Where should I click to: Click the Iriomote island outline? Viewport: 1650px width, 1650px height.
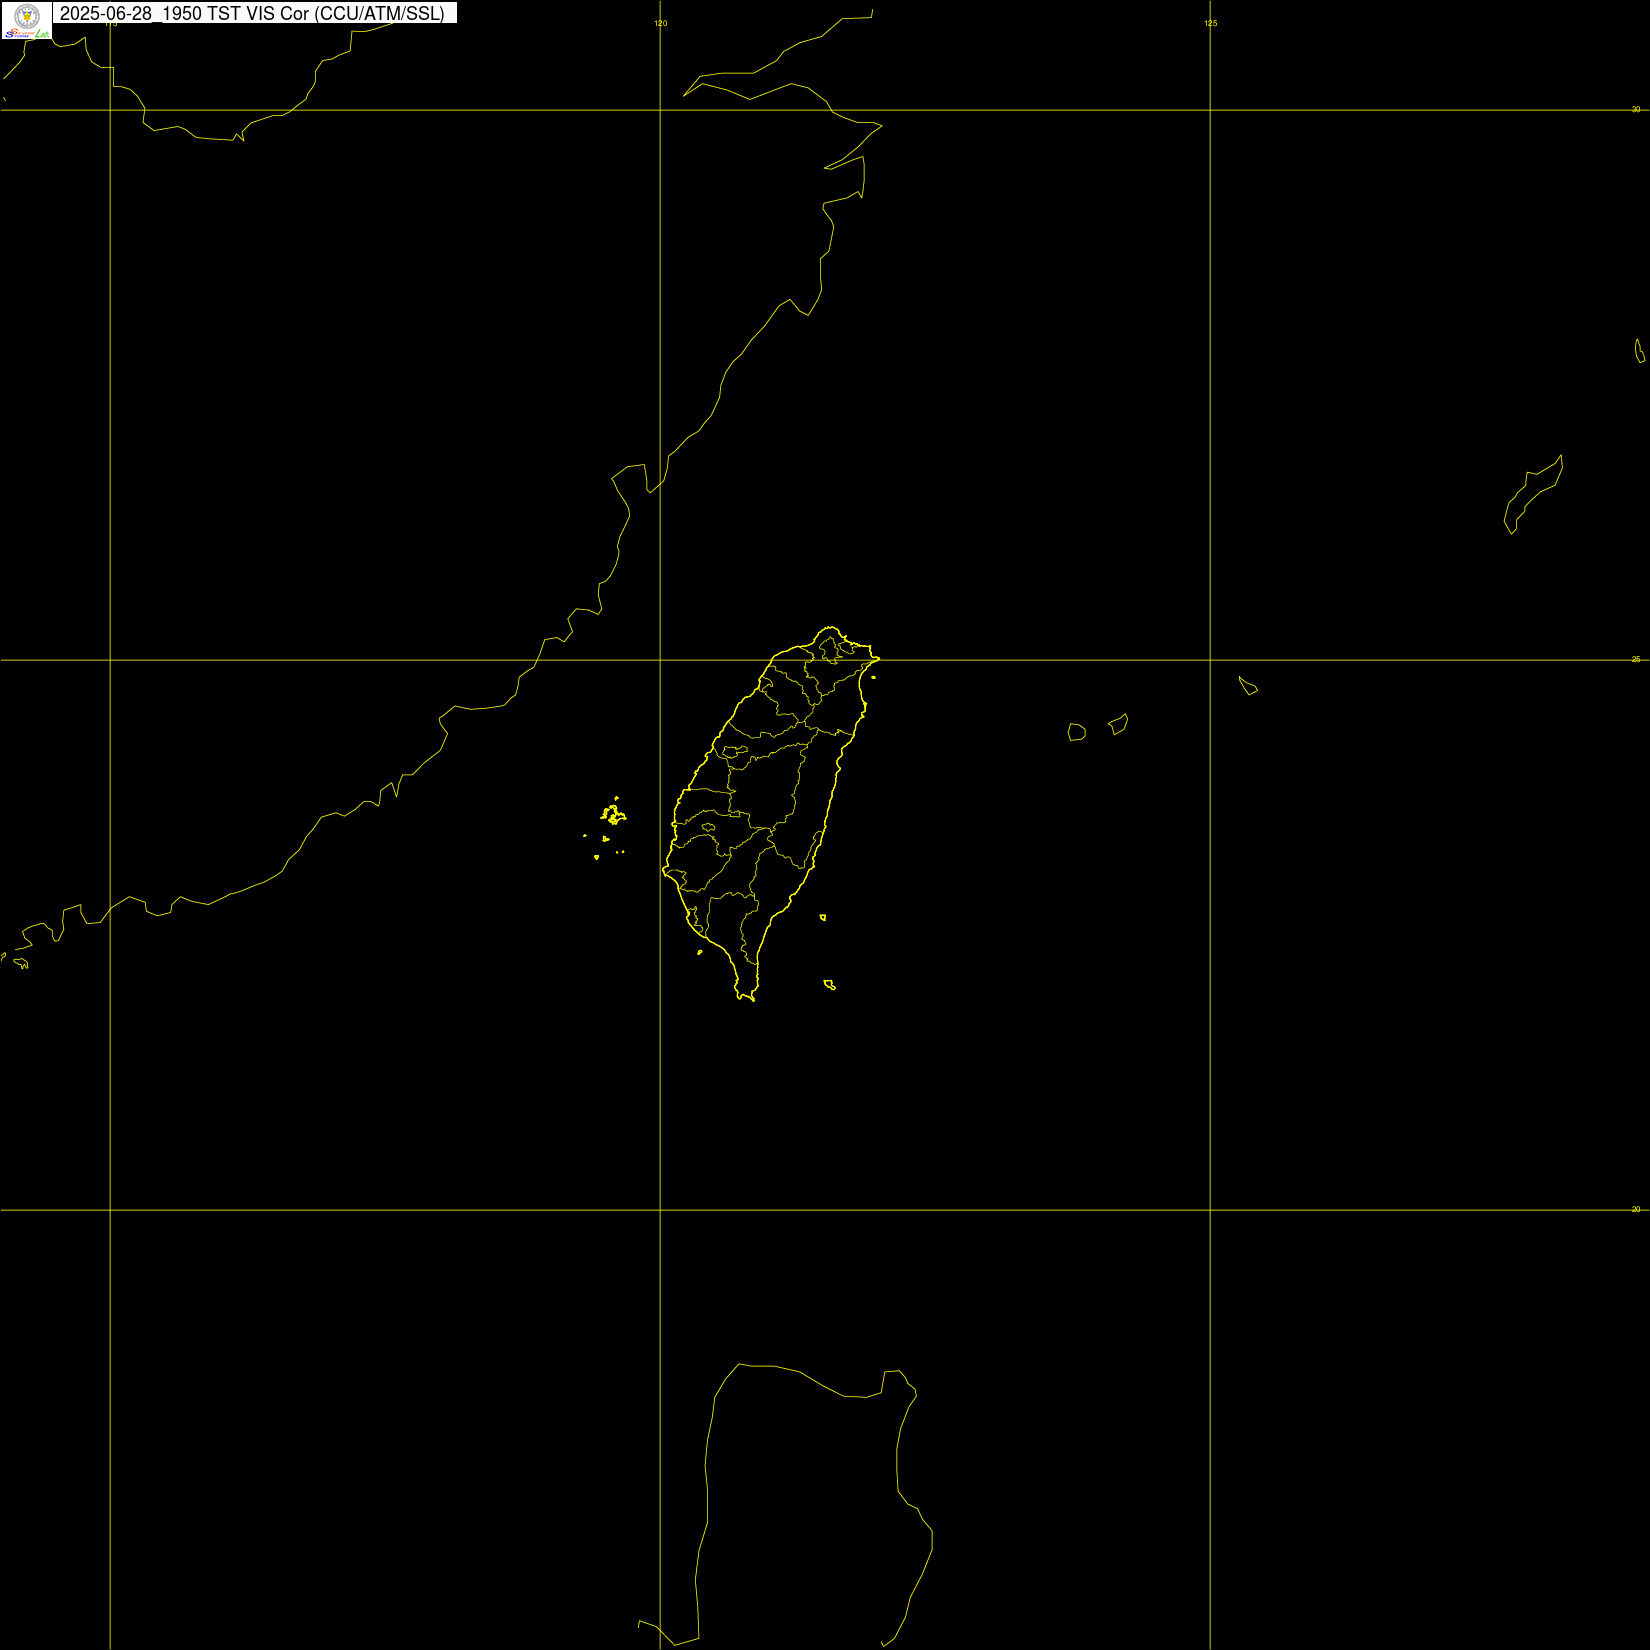(x=1077, y=732)
